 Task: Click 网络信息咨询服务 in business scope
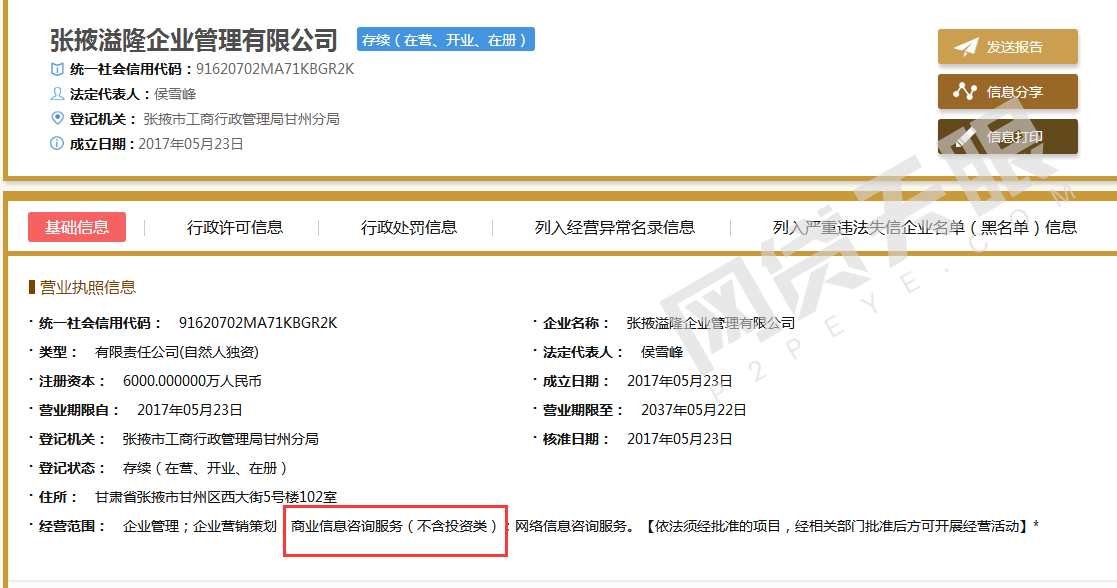(571, 526)
